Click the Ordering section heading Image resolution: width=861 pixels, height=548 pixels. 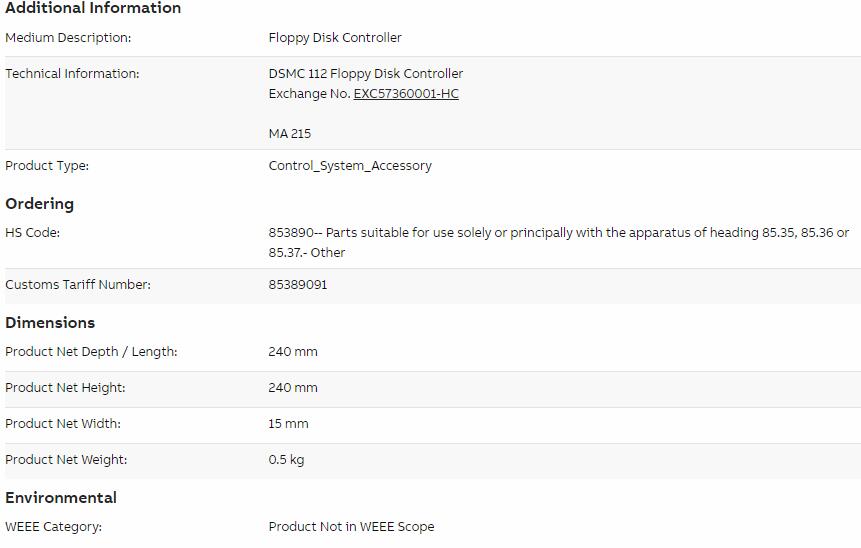[40, 204]
